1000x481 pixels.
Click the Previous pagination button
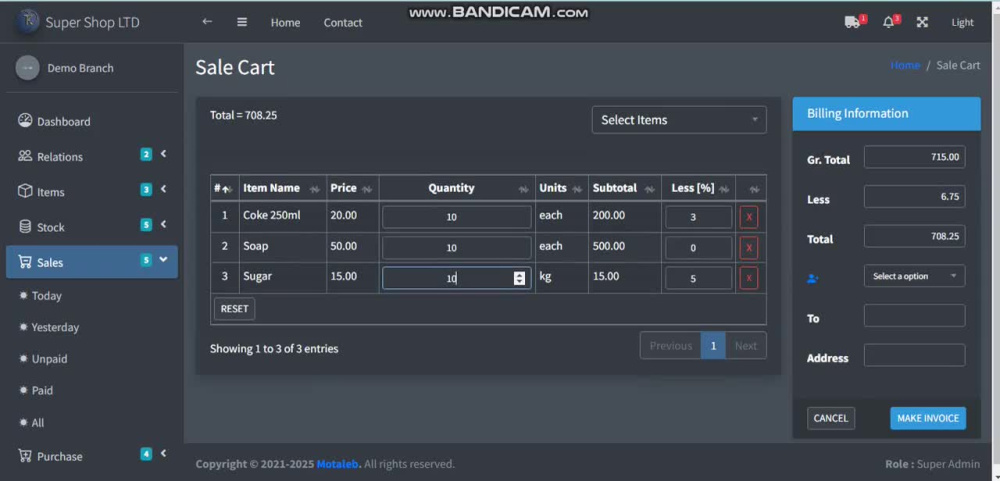point(670,346)
